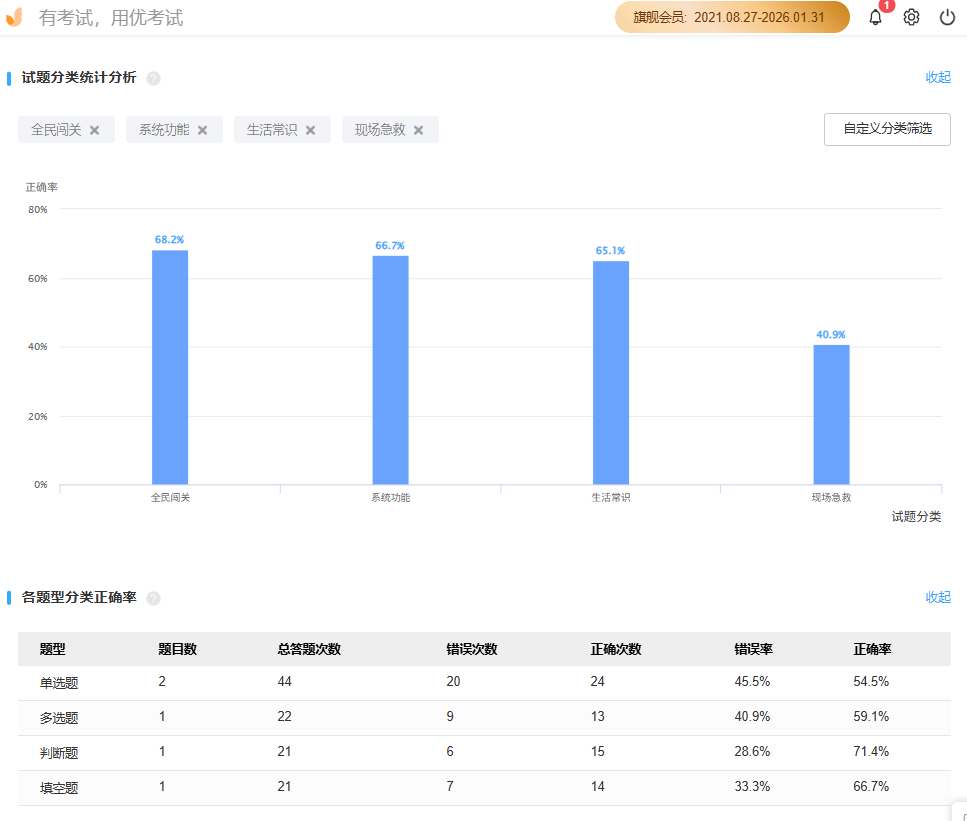Click help icon beside 各题型分类正确率

tap(153, 598)
